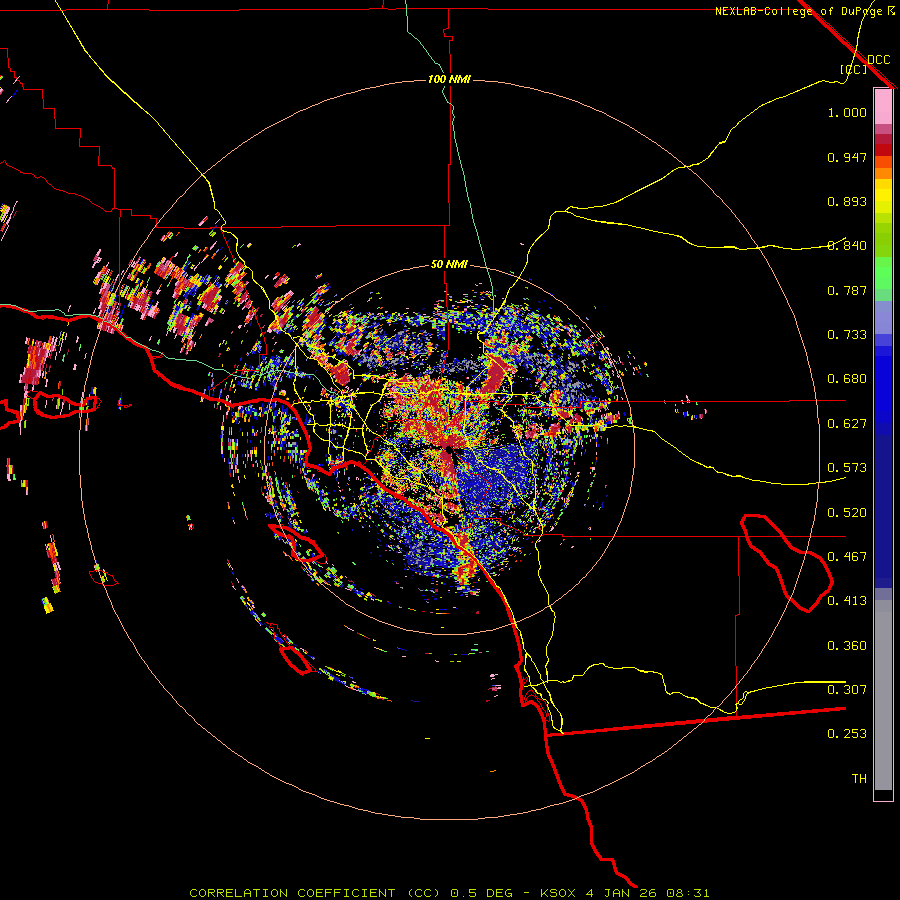
Task: Click the TH threshold label on legend
Action: [859, 779]
